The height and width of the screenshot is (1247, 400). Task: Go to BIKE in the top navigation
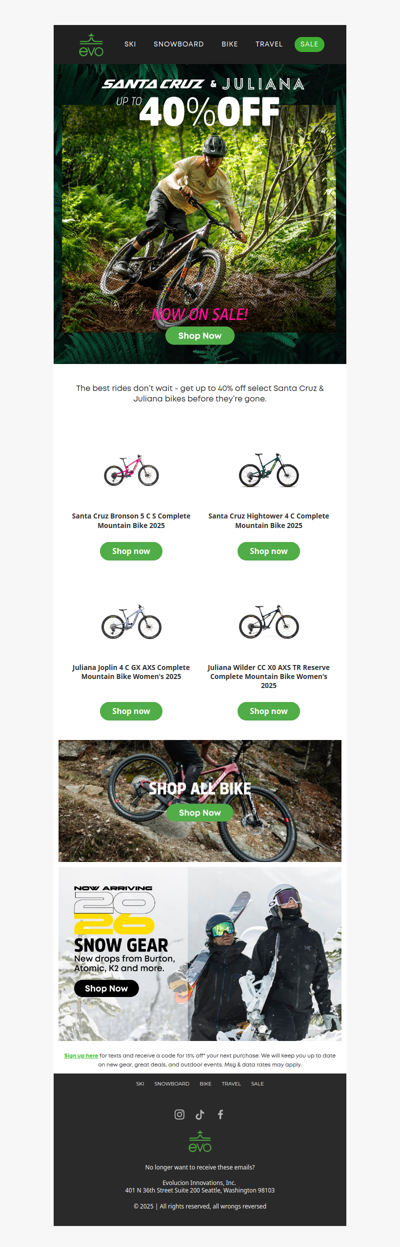230,44
